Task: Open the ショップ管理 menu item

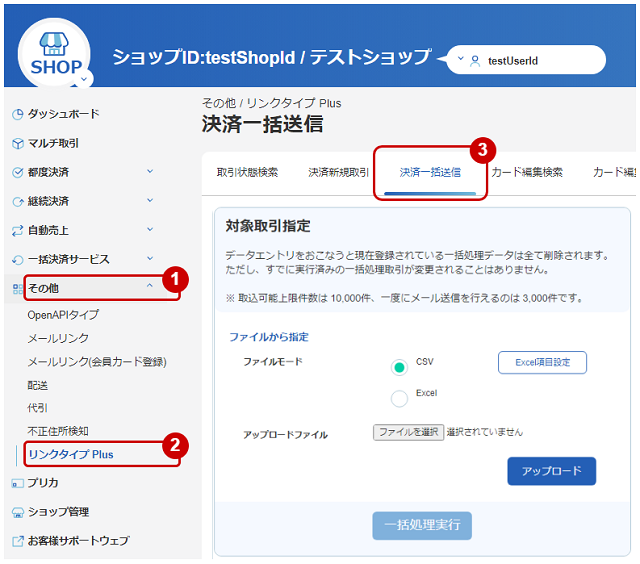Action: click(58, 512)
